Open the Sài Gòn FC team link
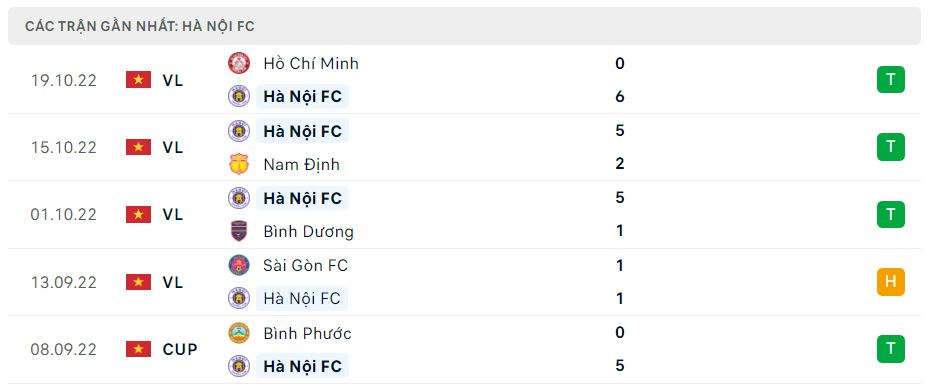 pos(305,265)
